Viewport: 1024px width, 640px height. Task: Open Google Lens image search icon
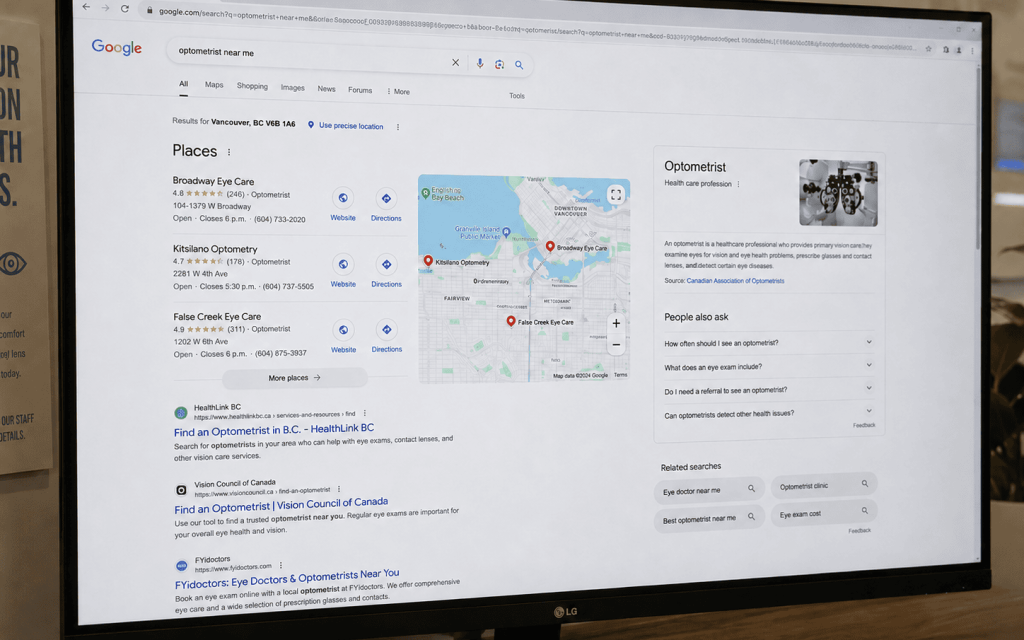point(500,64)
